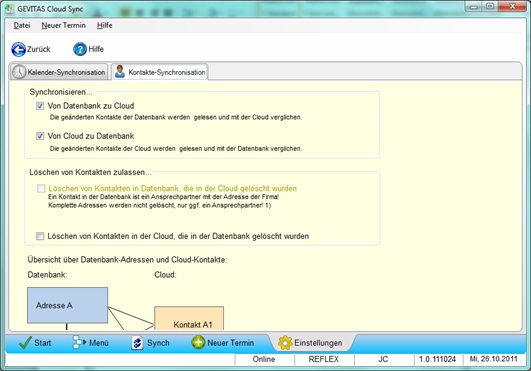Open the Neuer Termin menu
This screenshot has width=531, height=371.
63,25
